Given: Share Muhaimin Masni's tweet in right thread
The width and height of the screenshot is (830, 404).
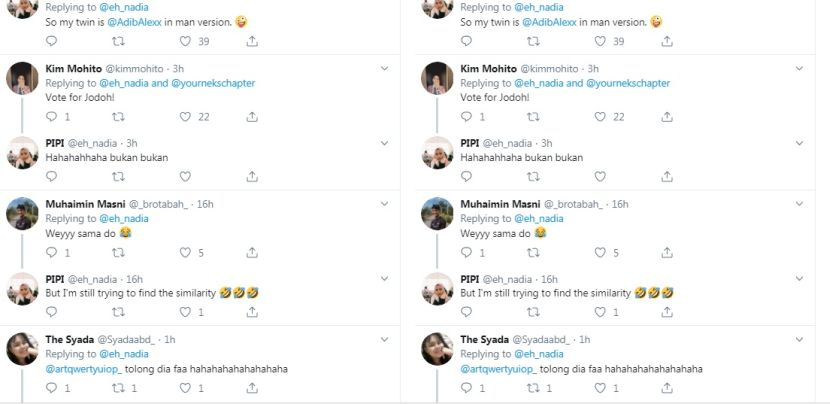Looking at the screenshot, I should click(x=666, y=253).
